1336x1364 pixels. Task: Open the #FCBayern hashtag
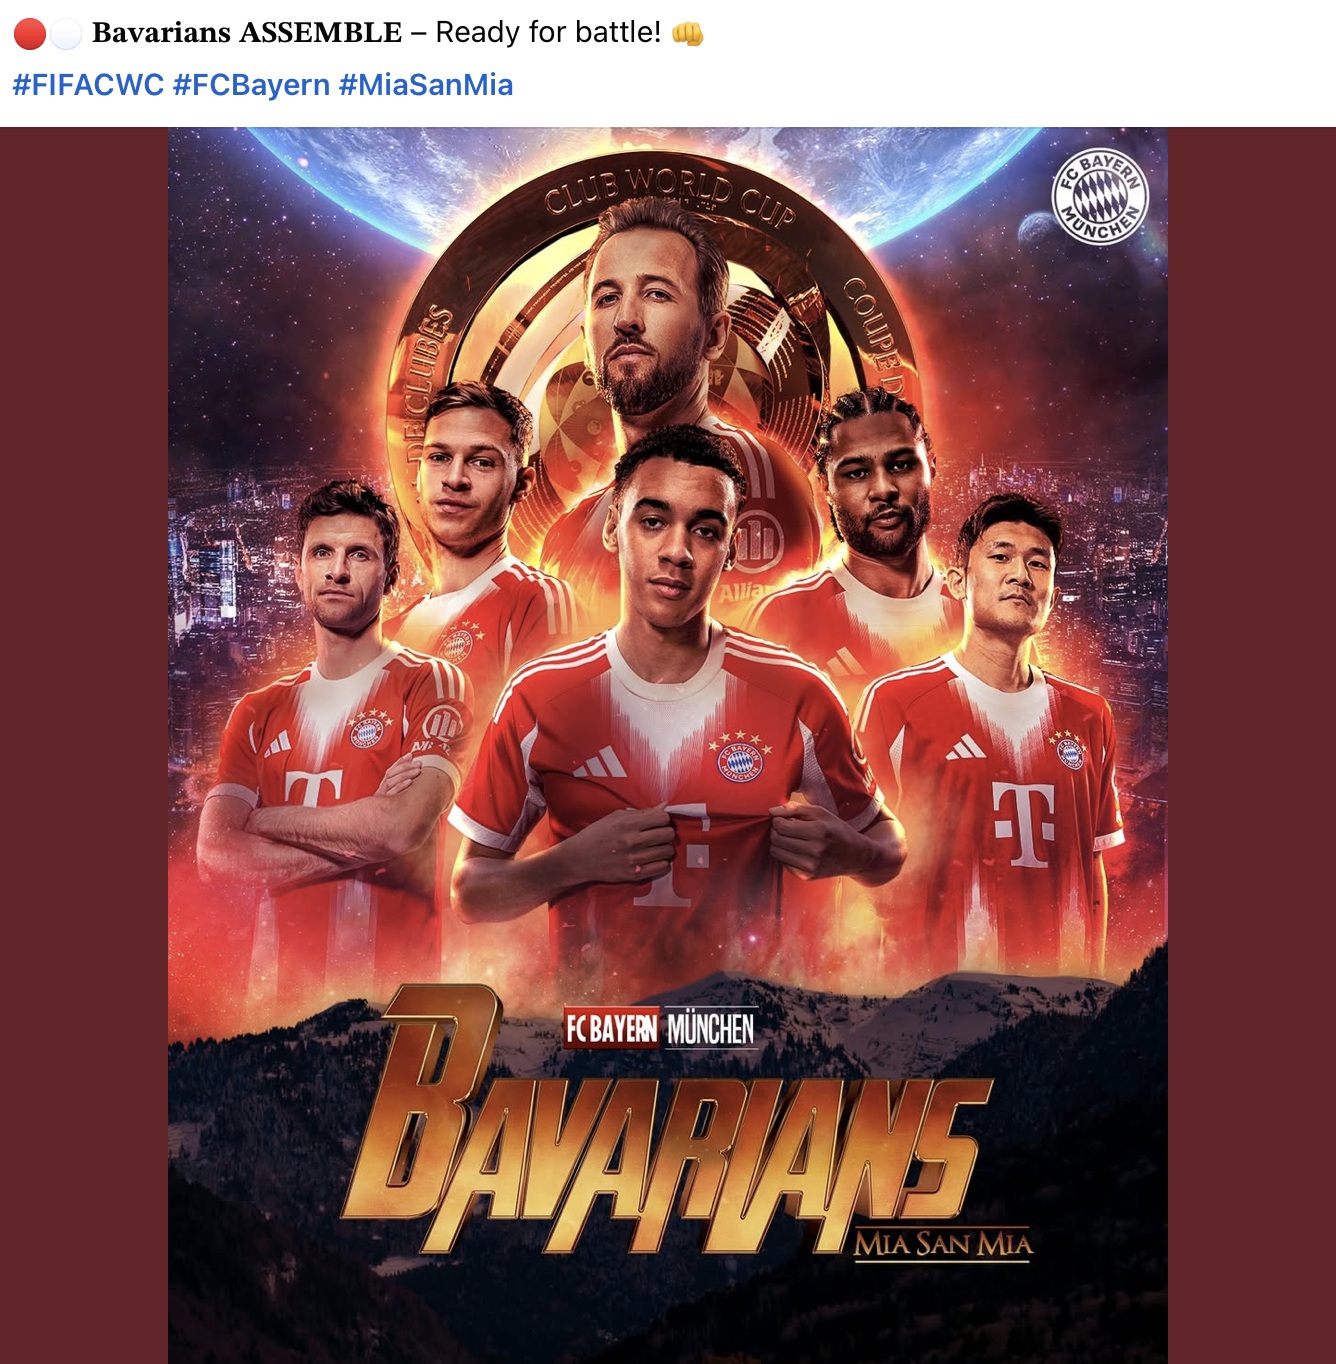coord(252,85)
